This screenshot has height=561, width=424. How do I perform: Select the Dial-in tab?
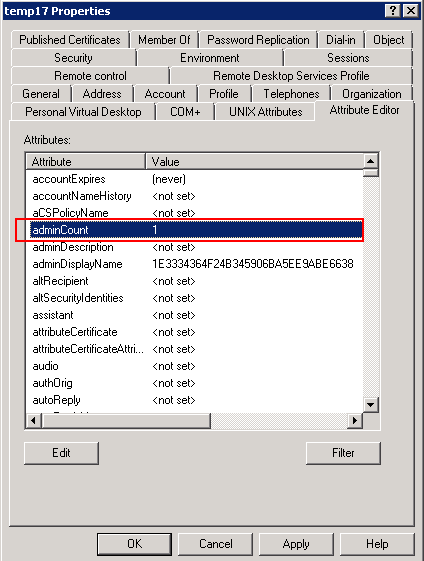(x=341, y=40)
